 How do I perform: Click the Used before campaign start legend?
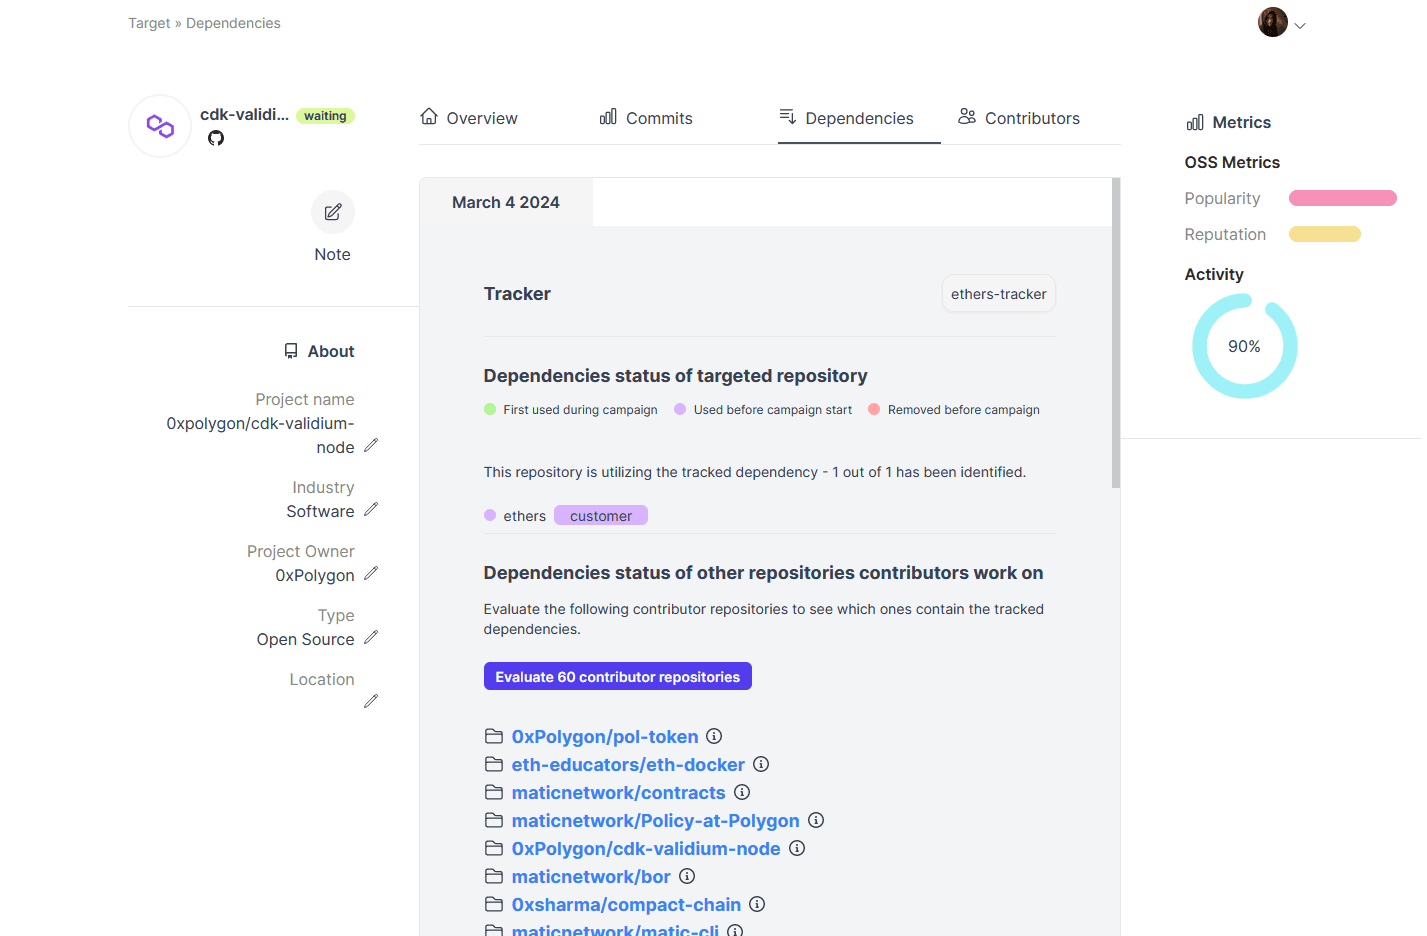(763, 410)
